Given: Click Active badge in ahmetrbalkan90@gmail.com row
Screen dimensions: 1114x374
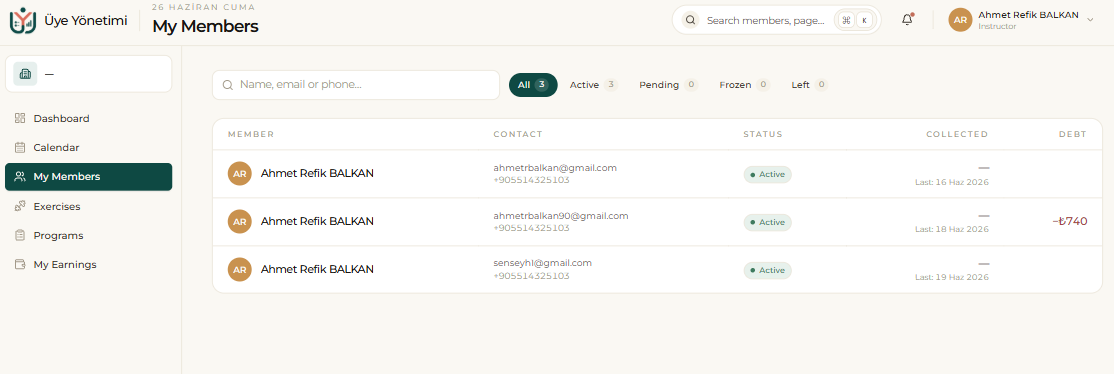Looking at the screenshot, I should pyautogui.click(x=767, y=222).
